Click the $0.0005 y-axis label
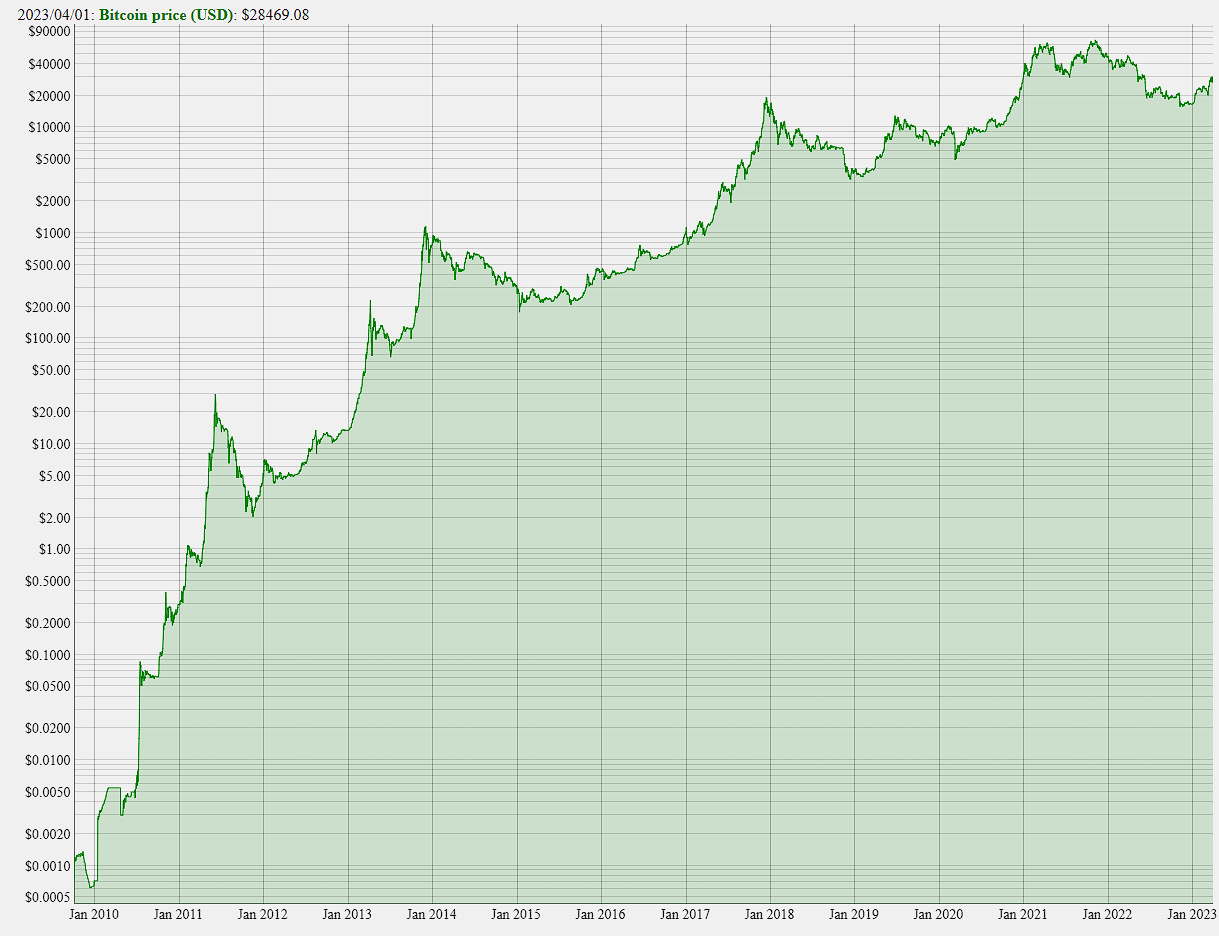Screen dimensions: 1219x936 (48, 897)
